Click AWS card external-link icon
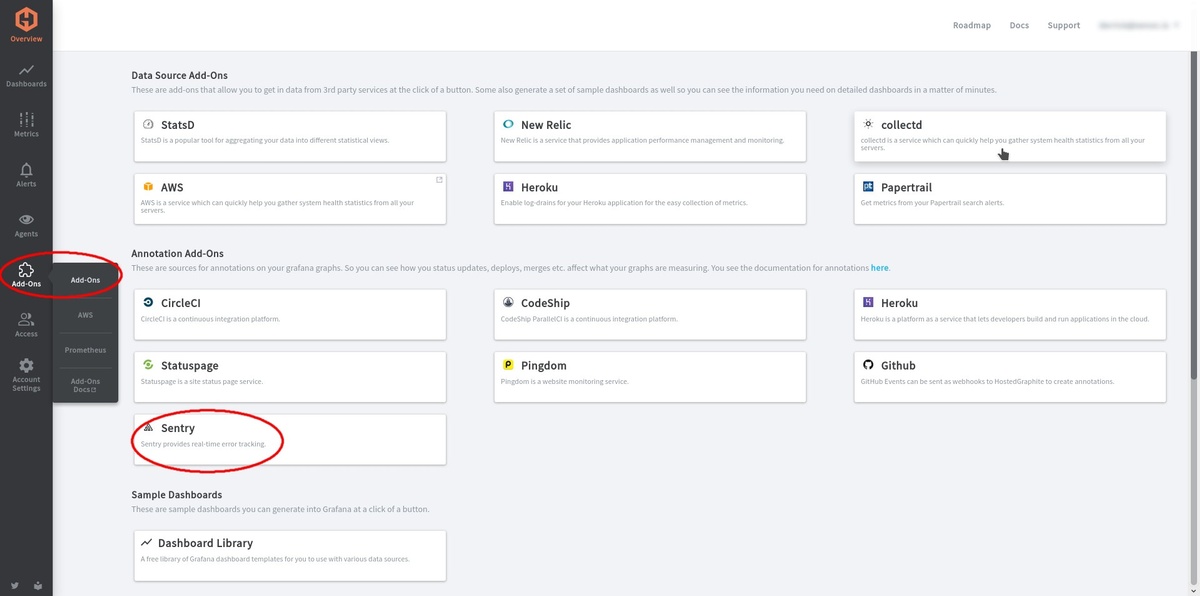Image resolution: width=1200 pixels, height=596 pixels. [439, 180]
